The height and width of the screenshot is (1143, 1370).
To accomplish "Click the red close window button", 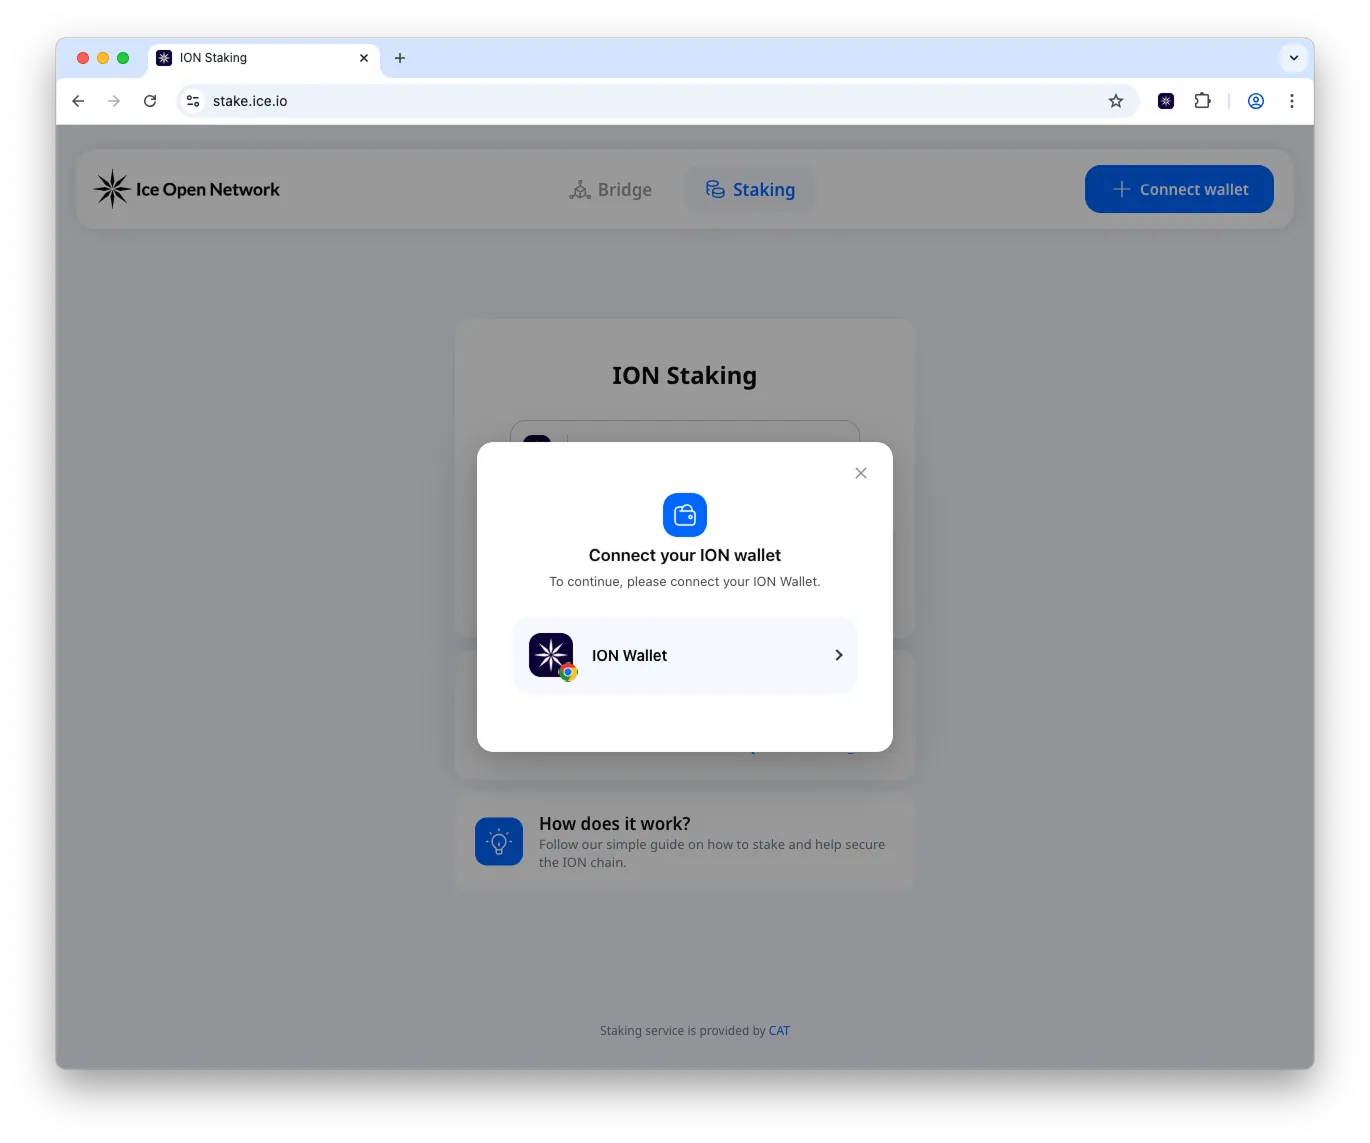I will pyautogui.click(x=83, y=58).
